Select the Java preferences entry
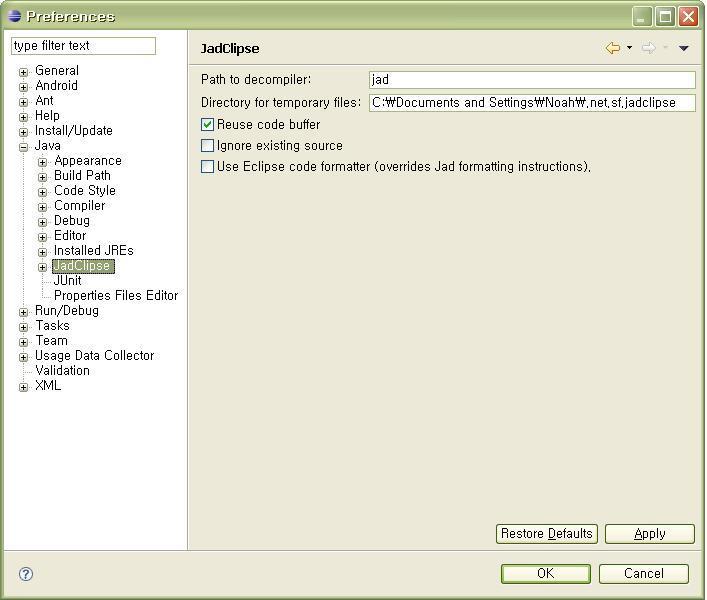The height and width of the screenshot is (600, 707). (47, 146)
